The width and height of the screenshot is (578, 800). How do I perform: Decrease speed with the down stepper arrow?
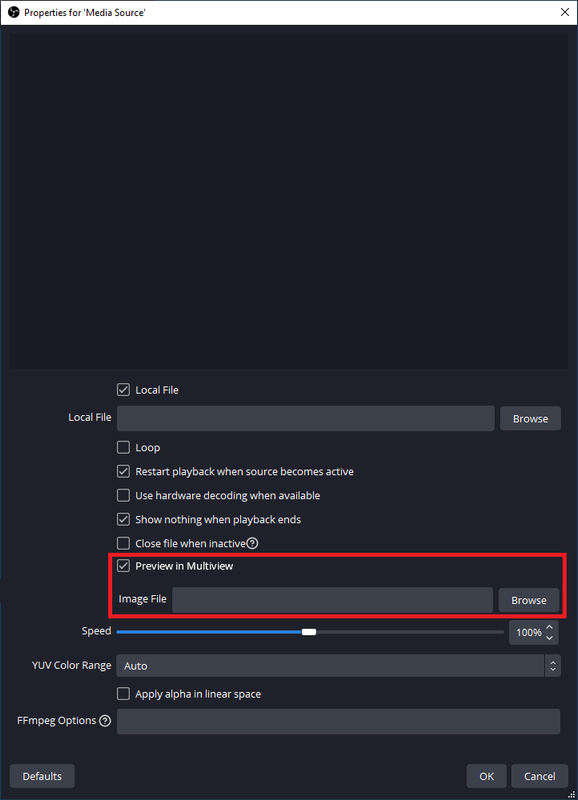[549, 638]
